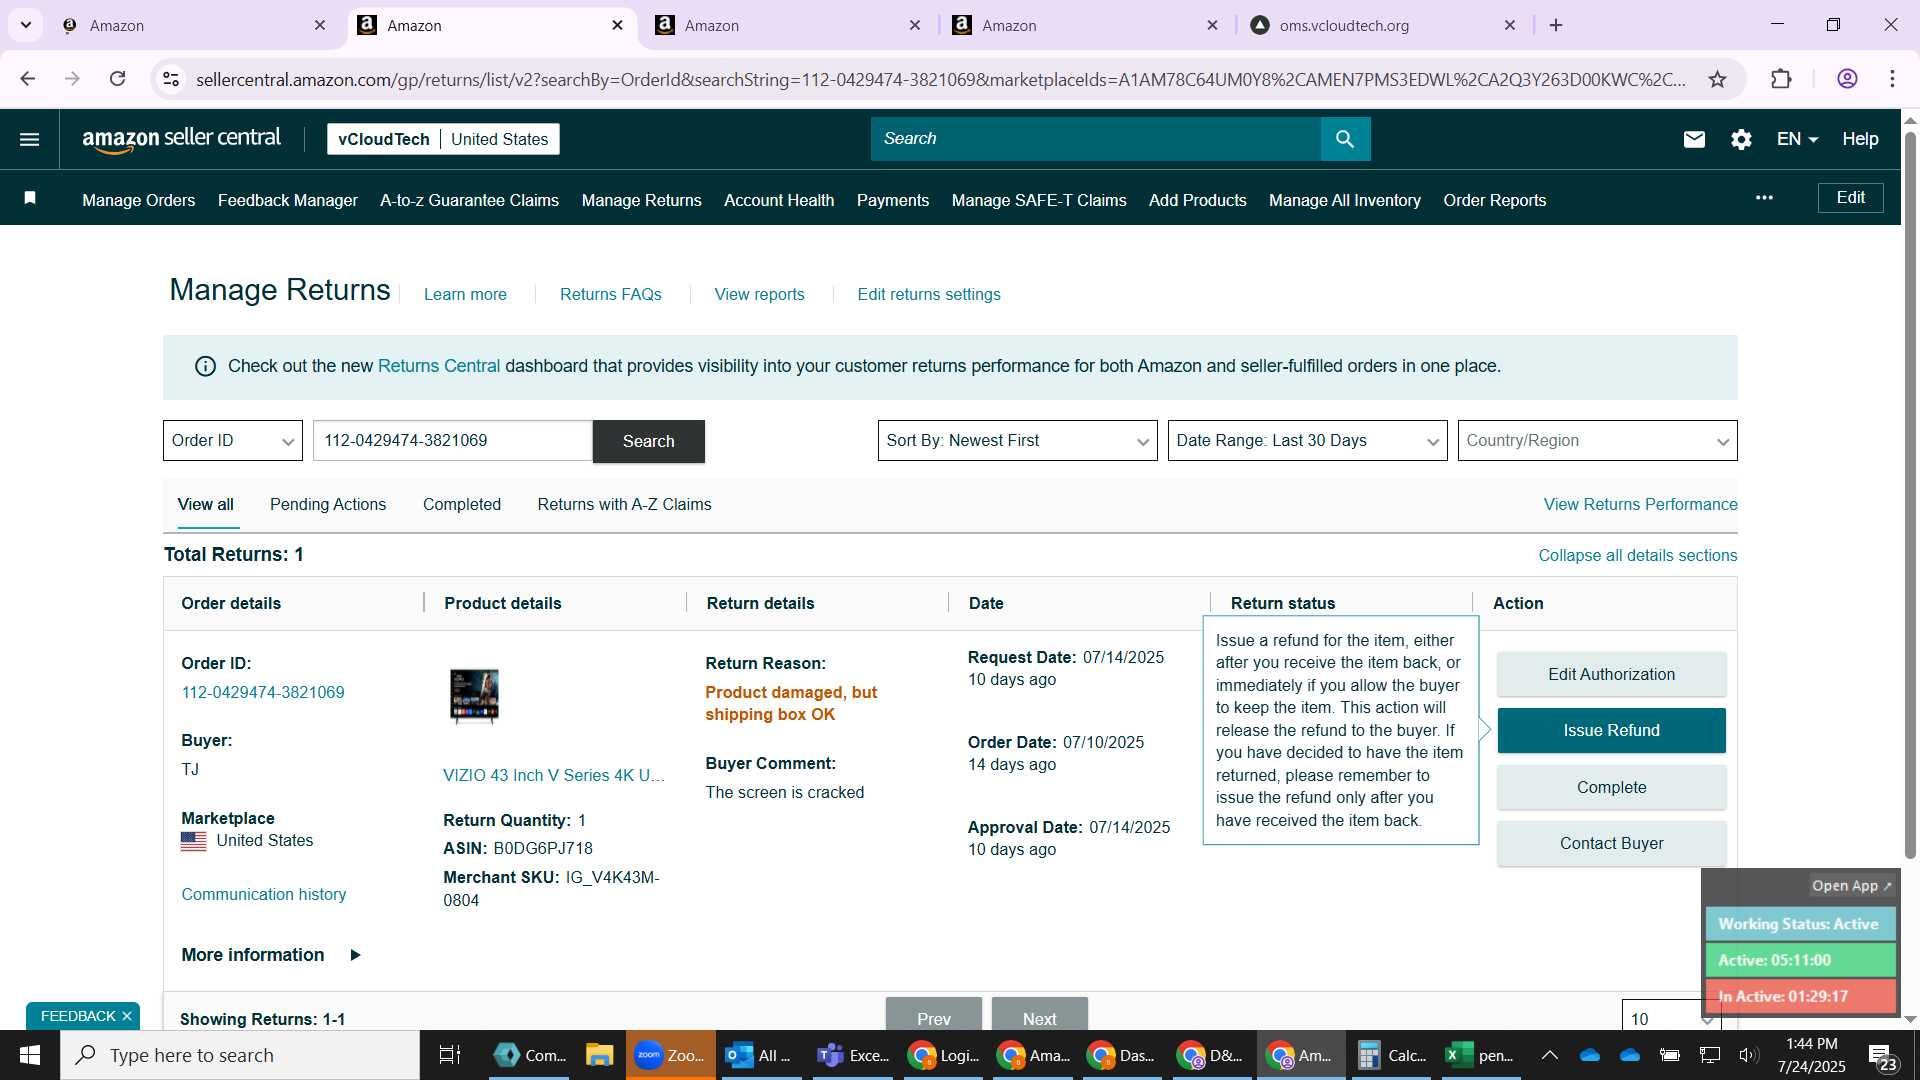Select the View all tab
The width and height of the screenshot is (1920, 1080).
pos(206,505)
